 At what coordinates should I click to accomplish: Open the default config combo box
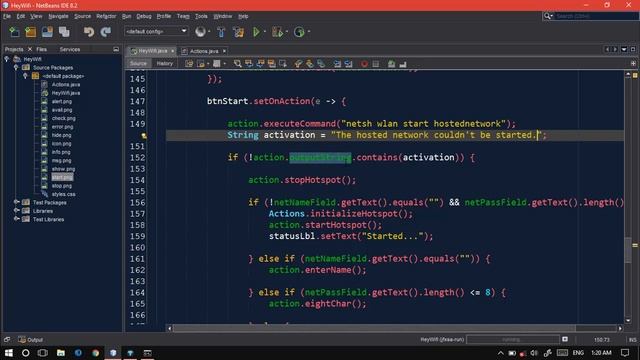point(156,31)
